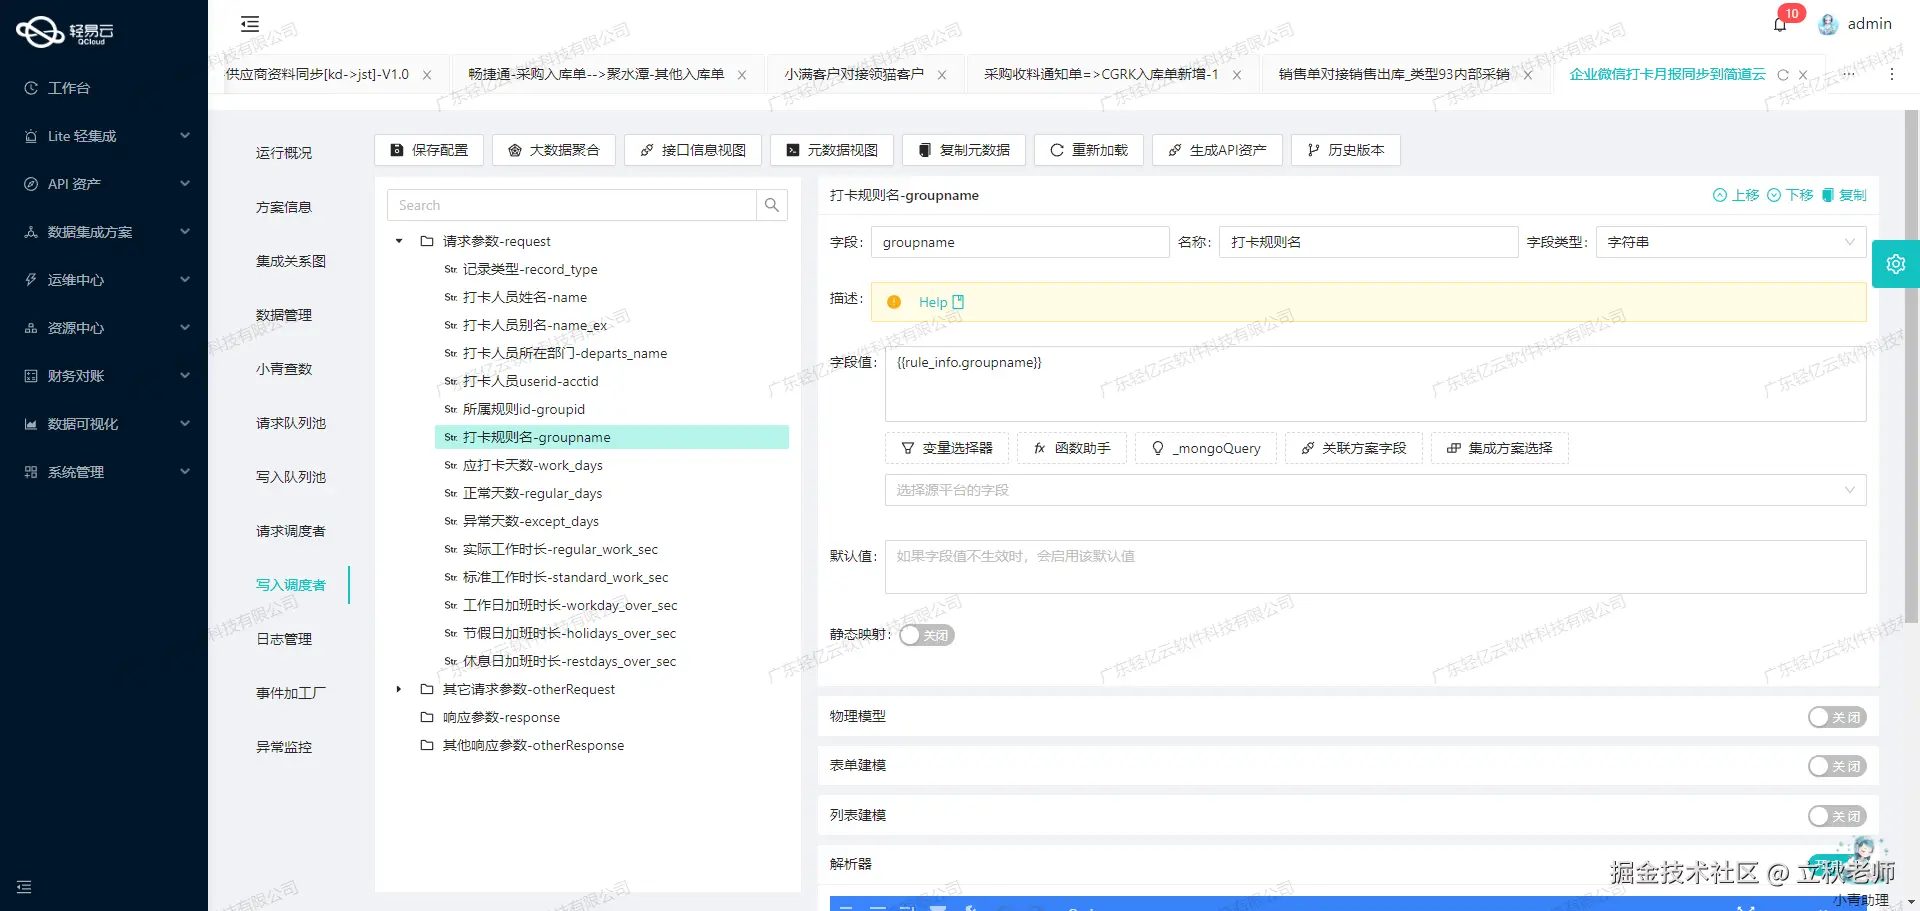Copy the groupname field with 复制
This screenshot has height=911, width=1920.
[x=1846, y=195]
